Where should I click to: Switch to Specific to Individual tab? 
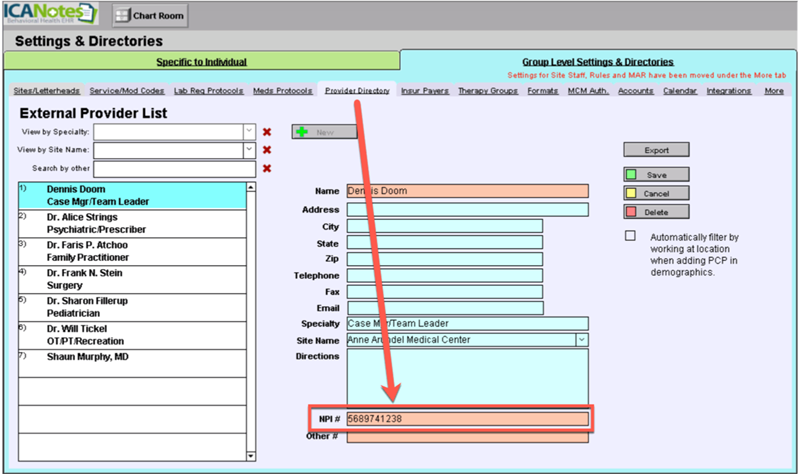coord(202,62)
